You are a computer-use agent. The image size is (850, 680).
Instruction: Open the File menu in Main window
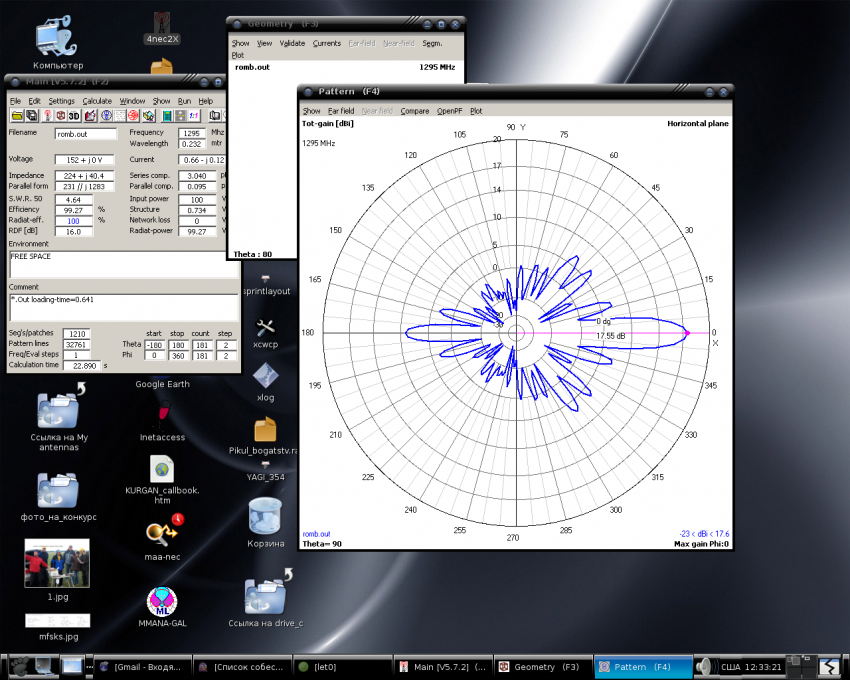15,101
